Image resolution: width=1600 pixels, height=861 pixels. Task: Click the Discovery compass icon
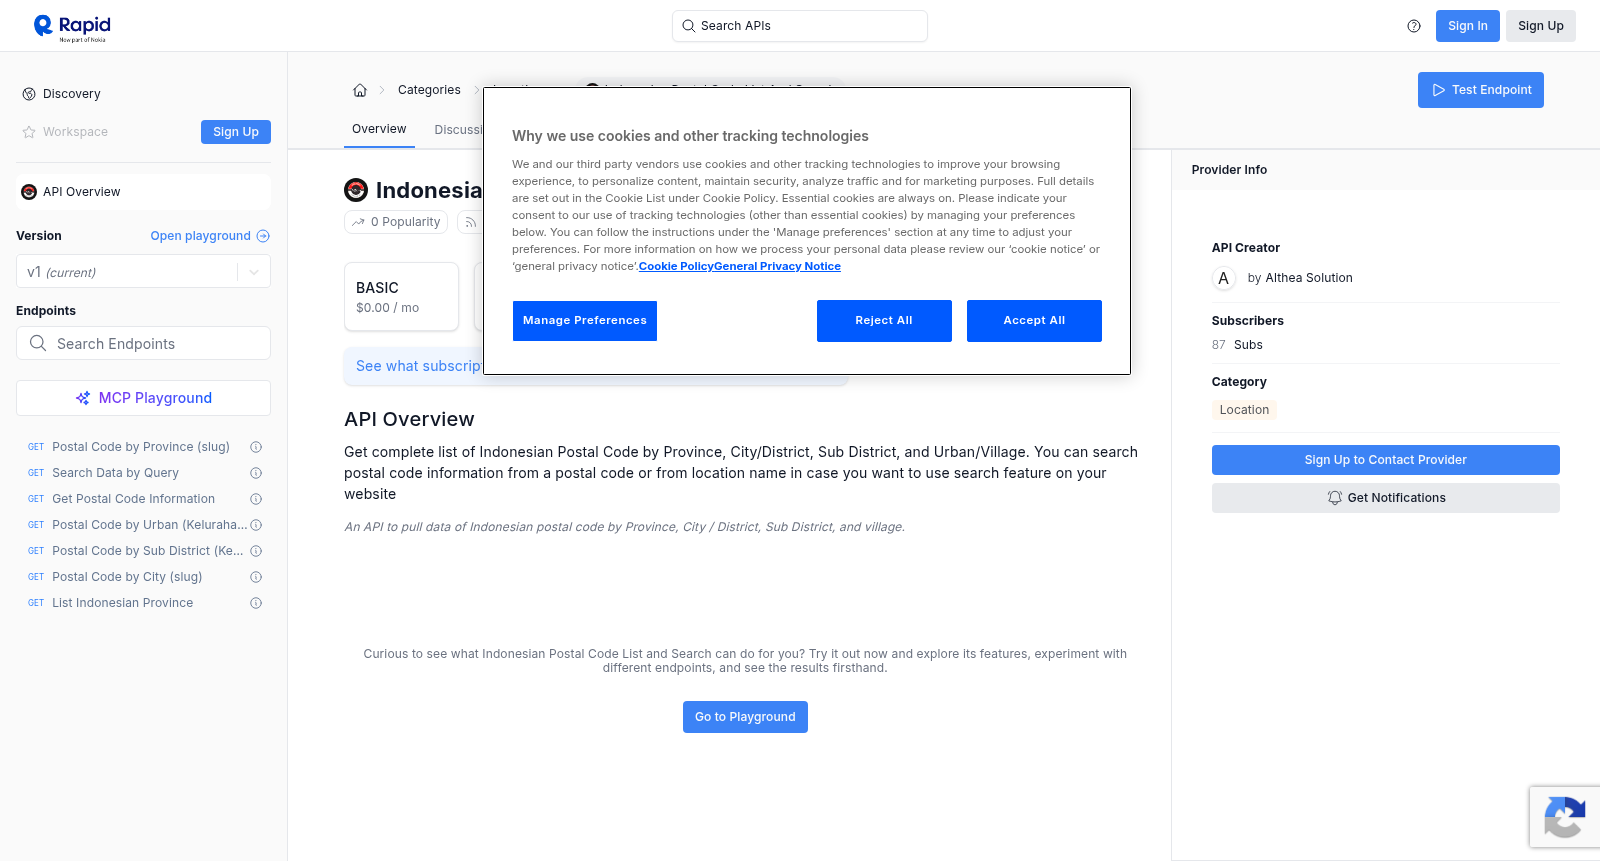pyautogui.click(x=29, y=94)
